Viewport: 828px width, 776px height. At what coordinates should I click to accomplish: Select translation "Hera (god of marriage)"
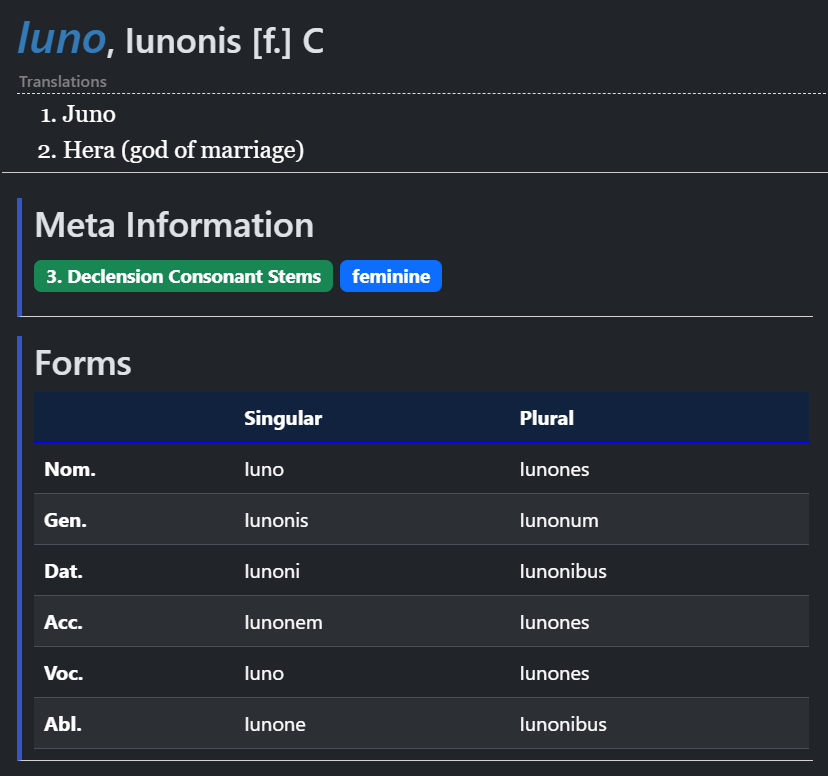click(x=183, y=150)
